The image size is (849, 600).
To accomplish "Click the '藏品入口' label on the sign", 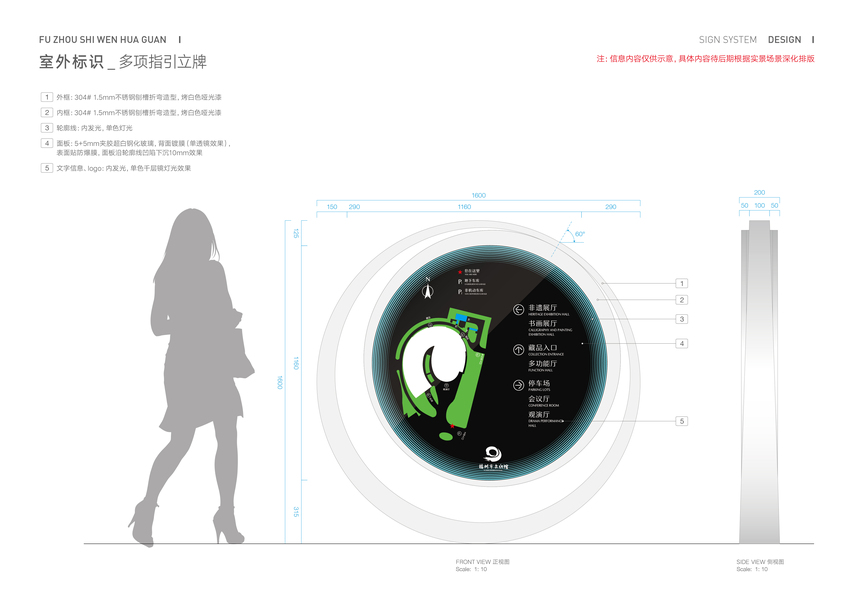I will click(x=543, y=348).
